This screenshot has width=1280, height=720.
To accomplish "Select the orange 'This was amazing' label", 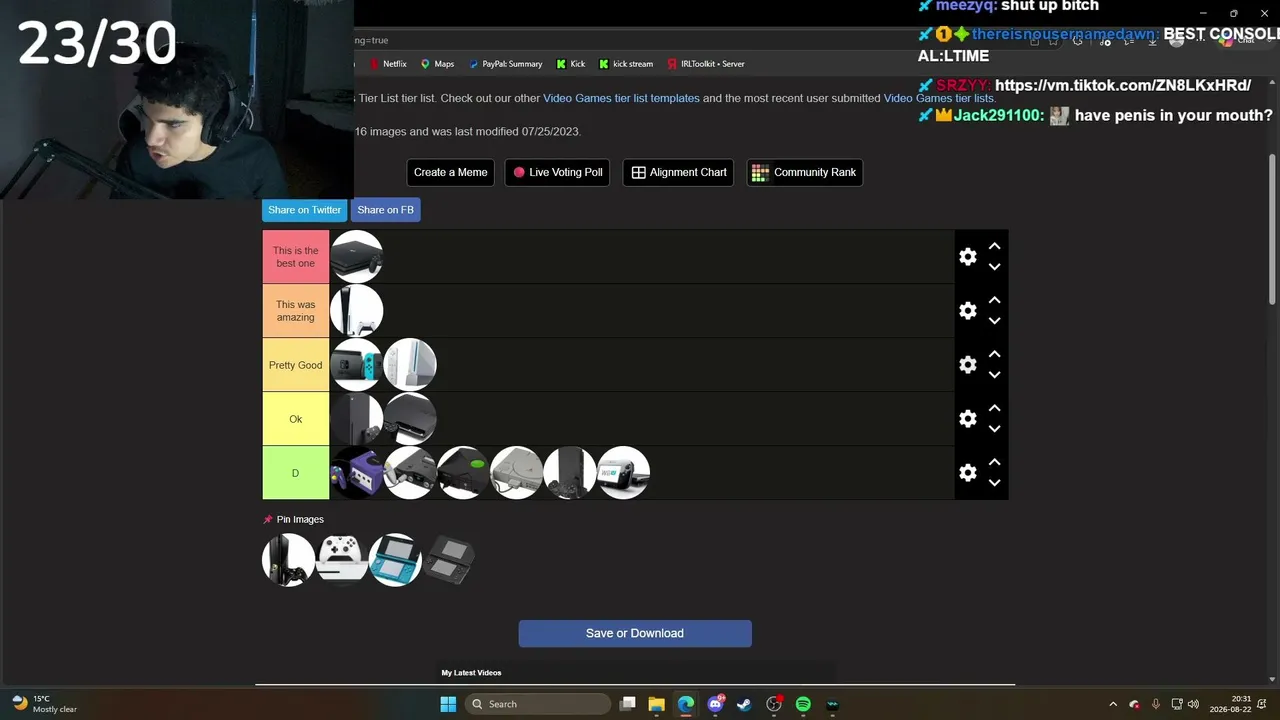I will pyautogui.click(x=296, y=311).
